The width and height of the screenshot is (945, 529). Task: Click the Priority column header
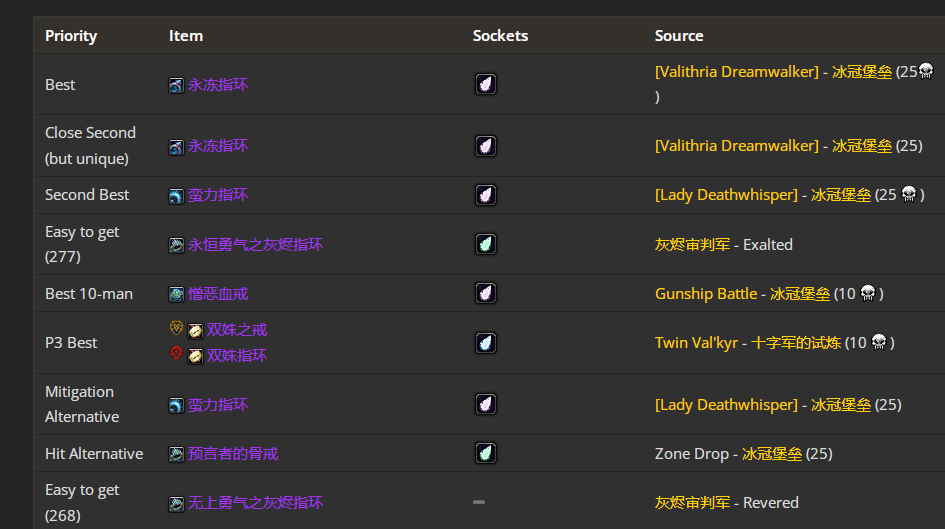[71, 36]
